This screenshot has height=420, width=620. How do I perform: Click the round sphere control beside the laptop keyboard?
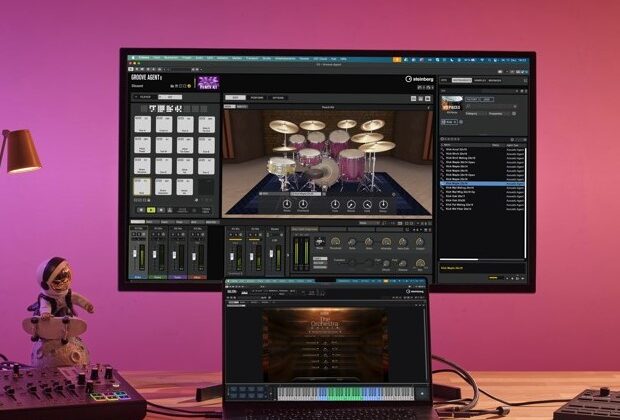click(x=422, y=394)
